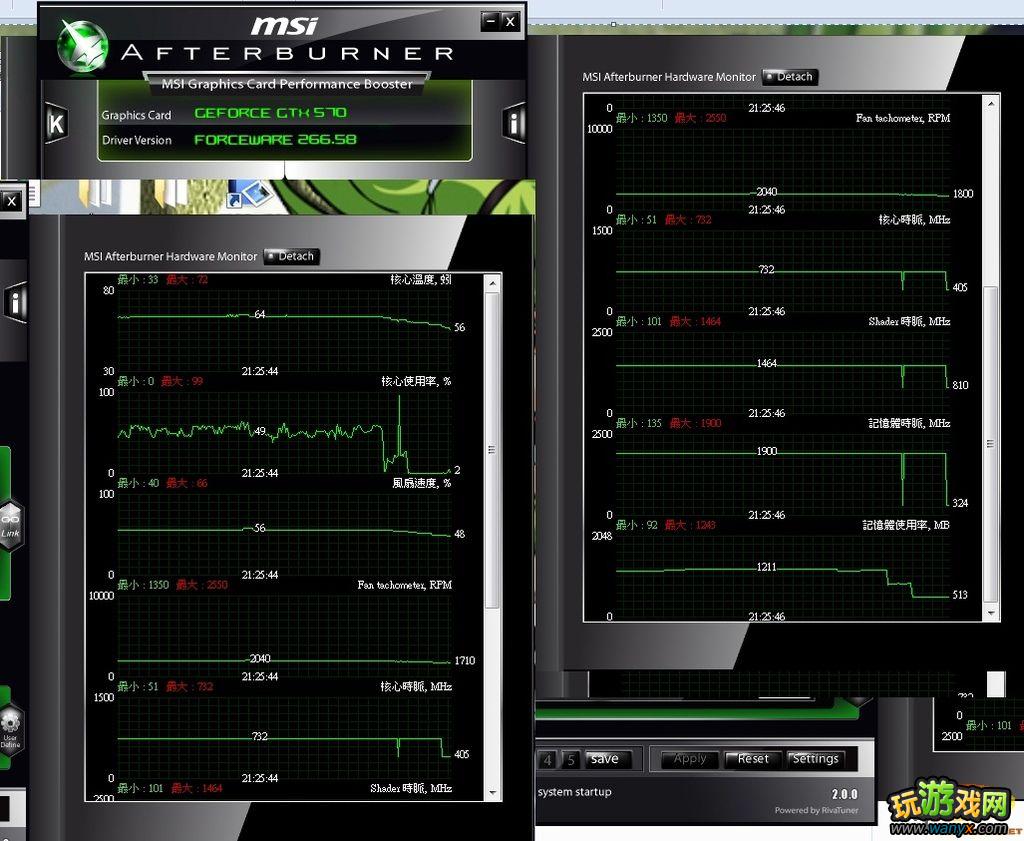Viewport: 1024px width, 841px height.
Task: Click the MSI Afterburner jet logo
Action: [x=82, y=45]
